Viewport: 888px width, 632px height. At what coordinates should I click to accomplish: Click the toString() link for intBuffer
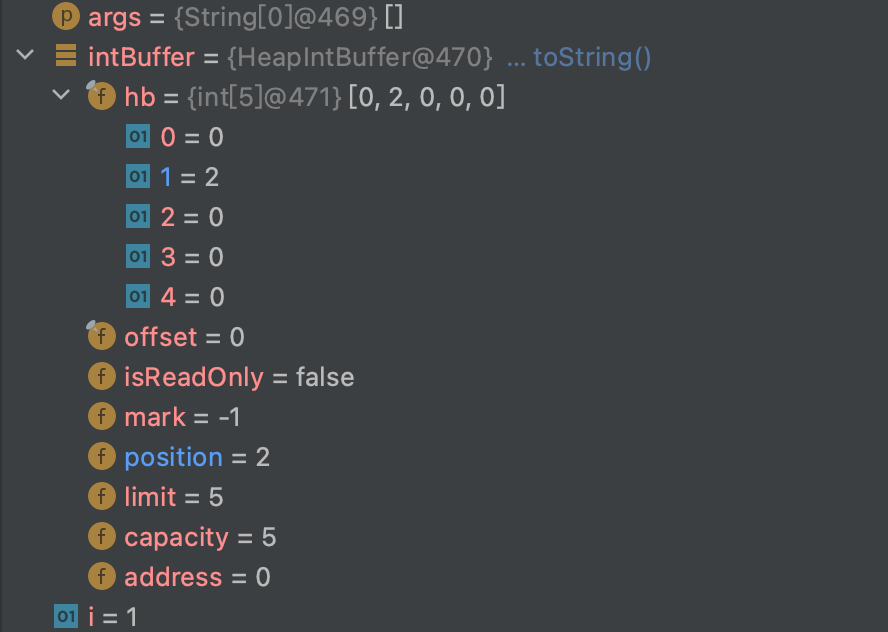coord(592,57)
